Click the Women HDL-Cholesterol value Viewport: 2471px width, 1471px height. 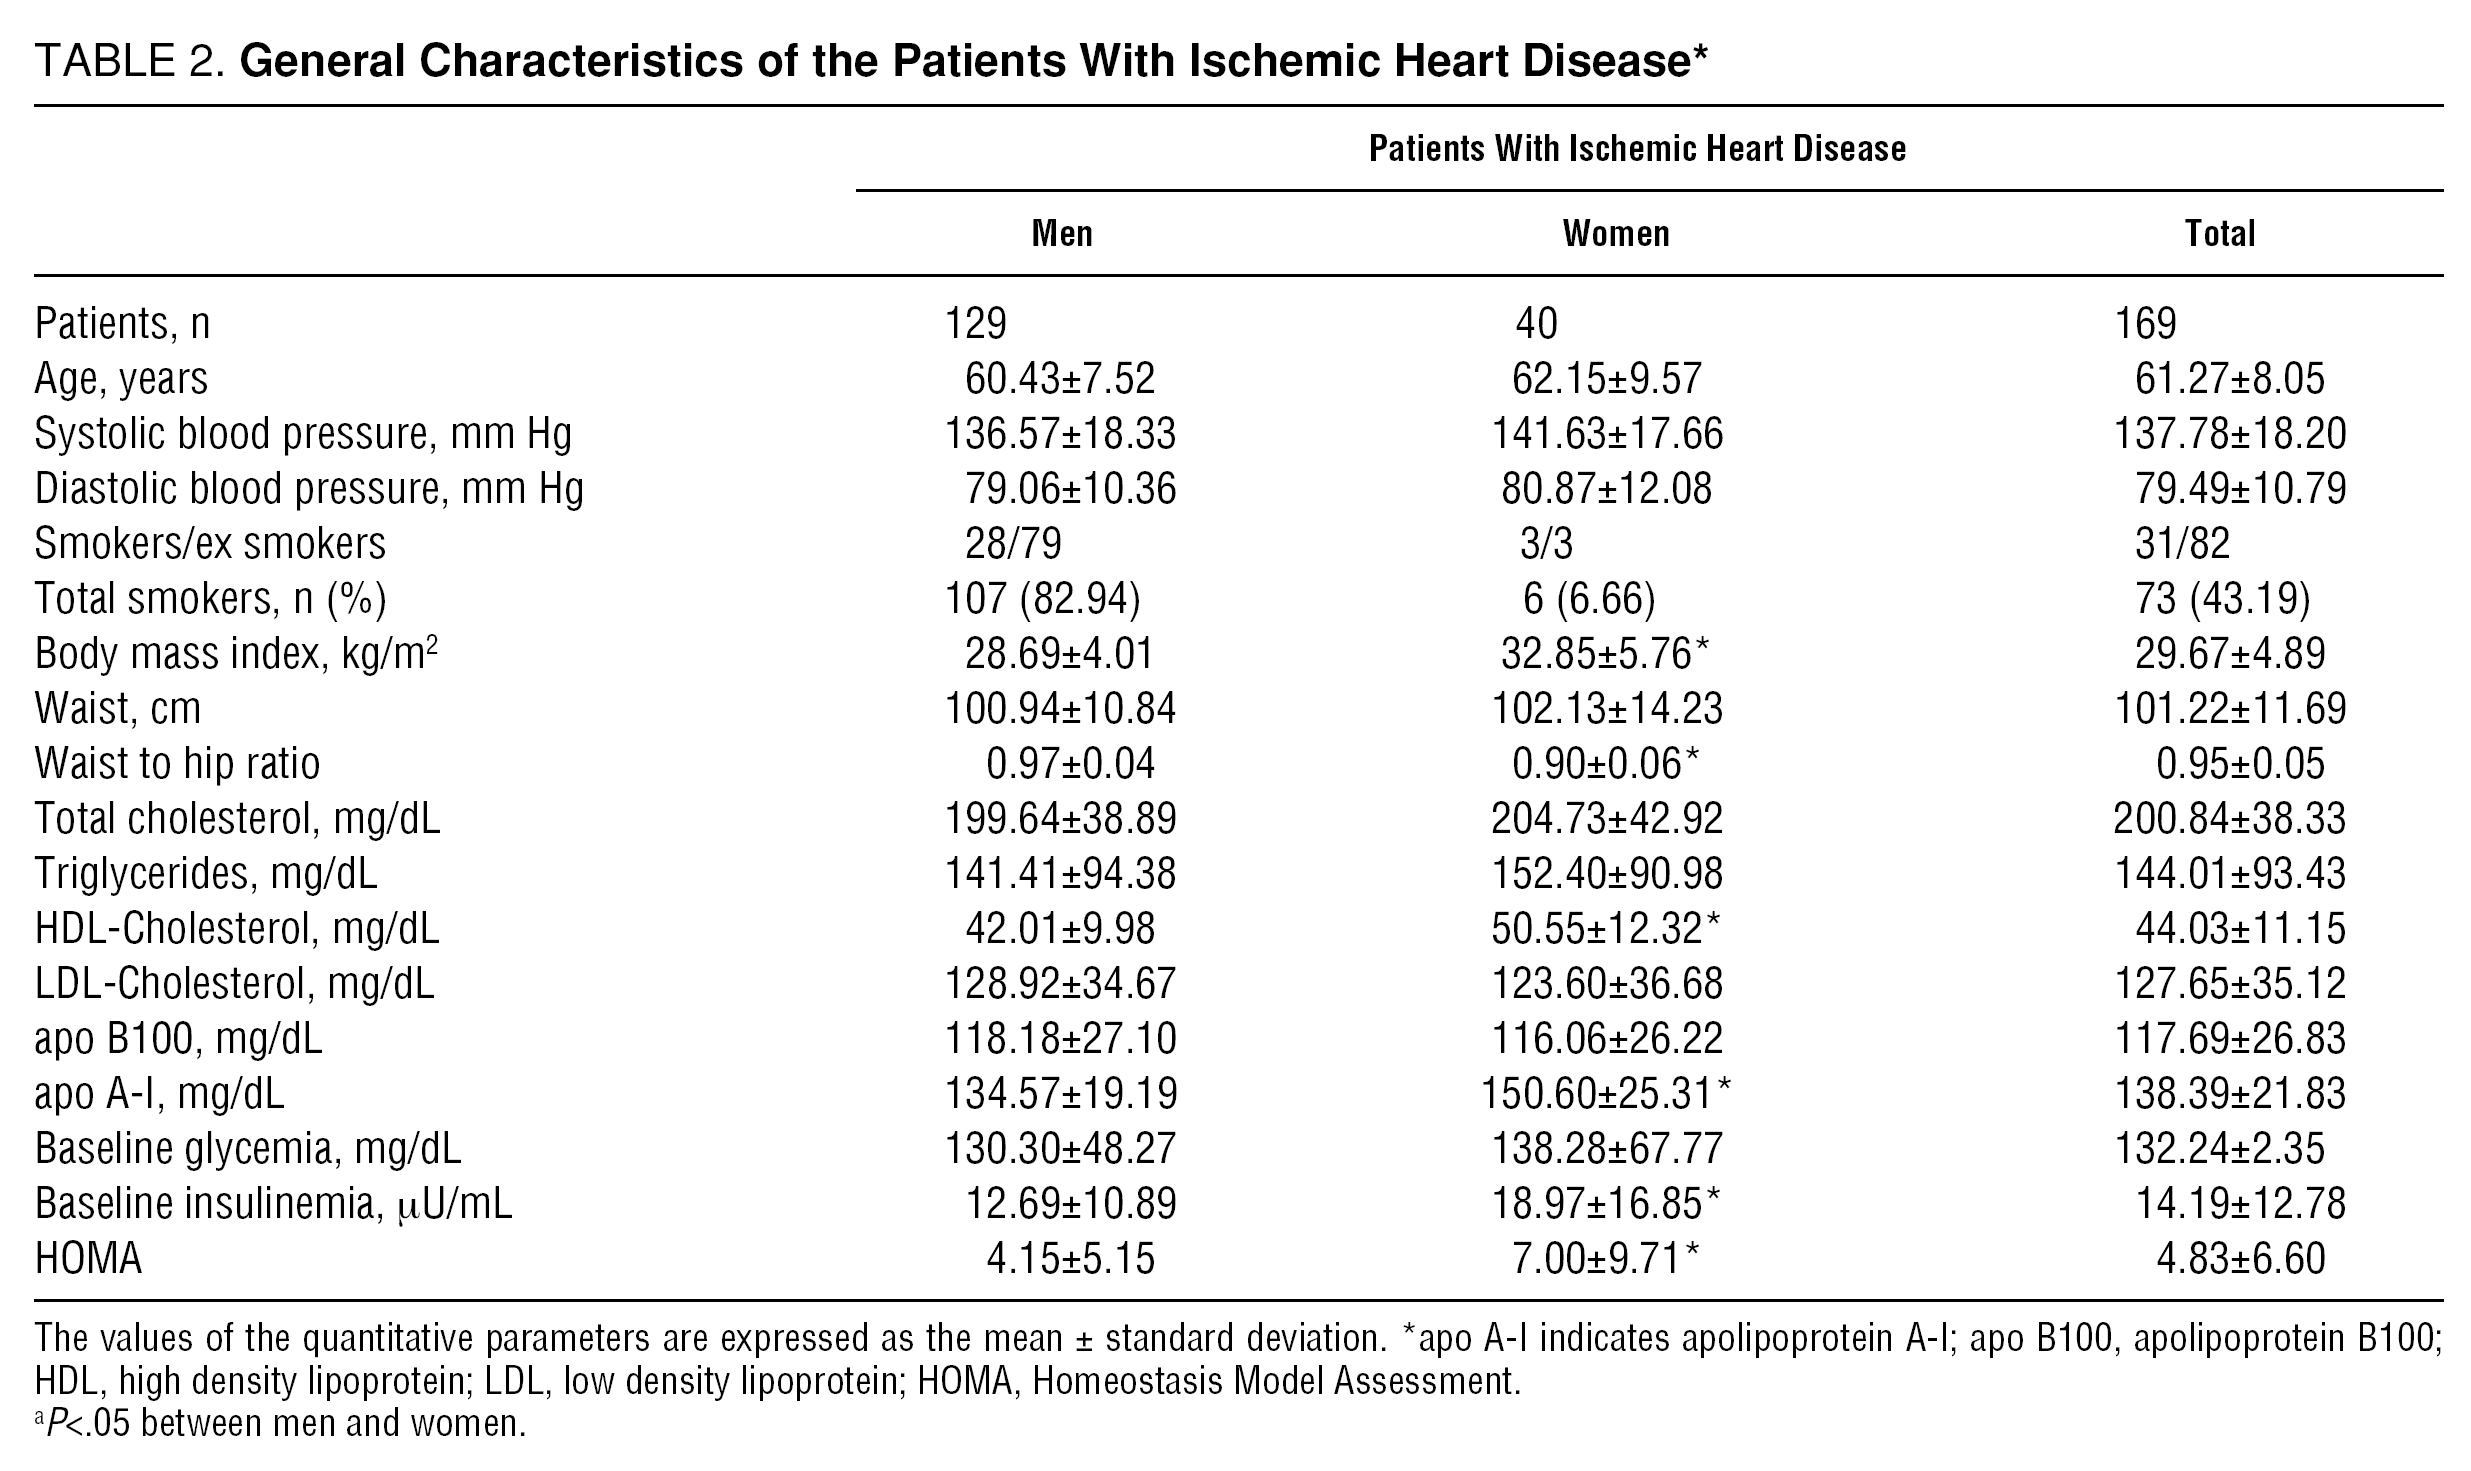(x=1605, y=929)
